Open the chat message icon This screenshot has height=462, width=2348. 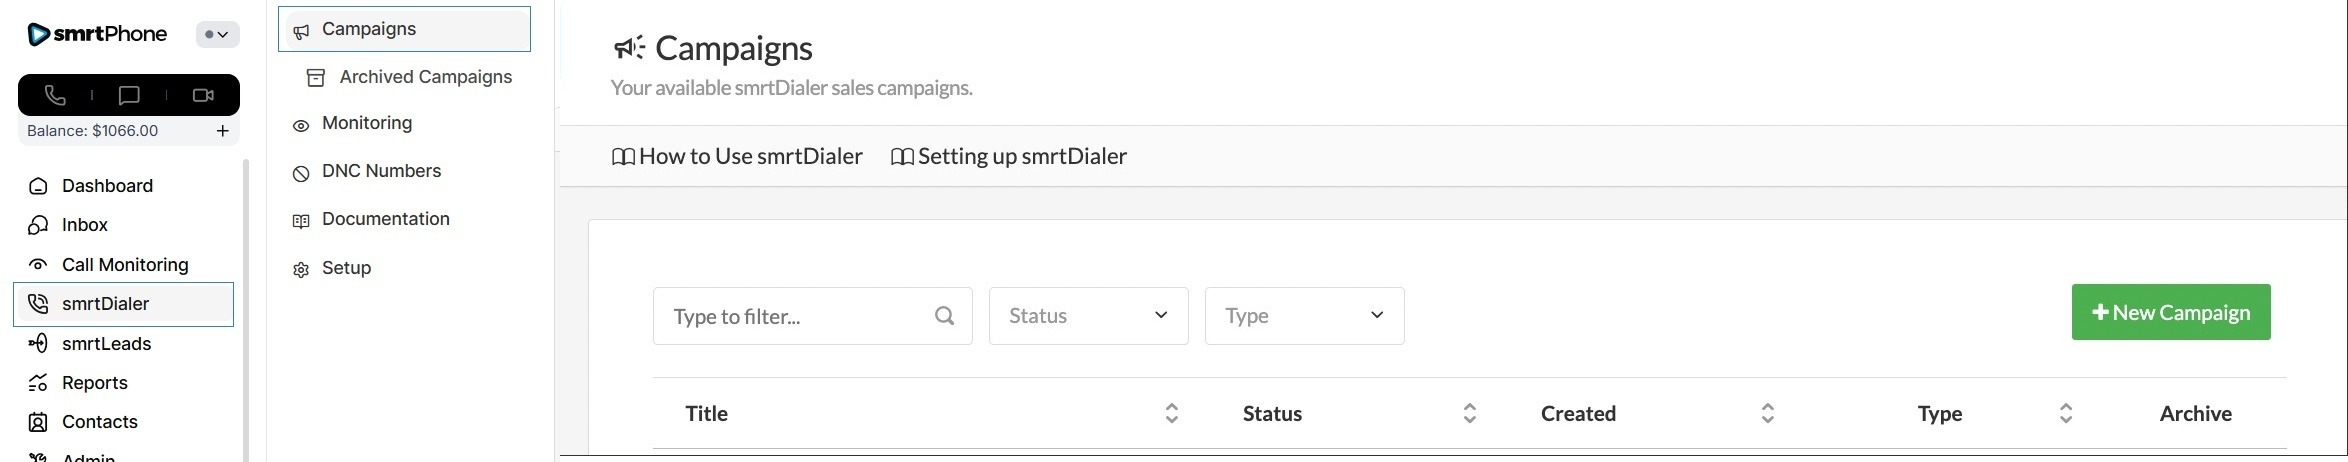129,95
